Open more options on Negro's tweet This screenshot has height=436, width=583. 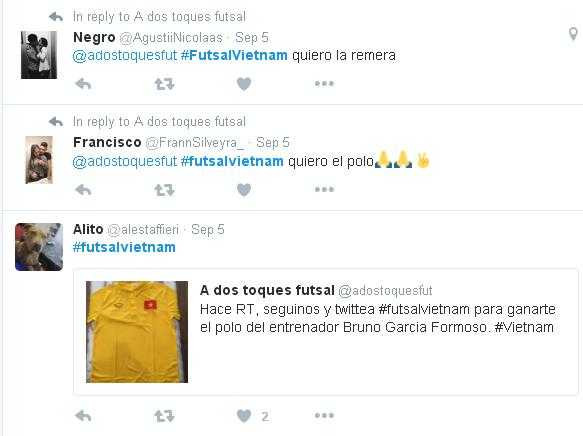(324, 84)
